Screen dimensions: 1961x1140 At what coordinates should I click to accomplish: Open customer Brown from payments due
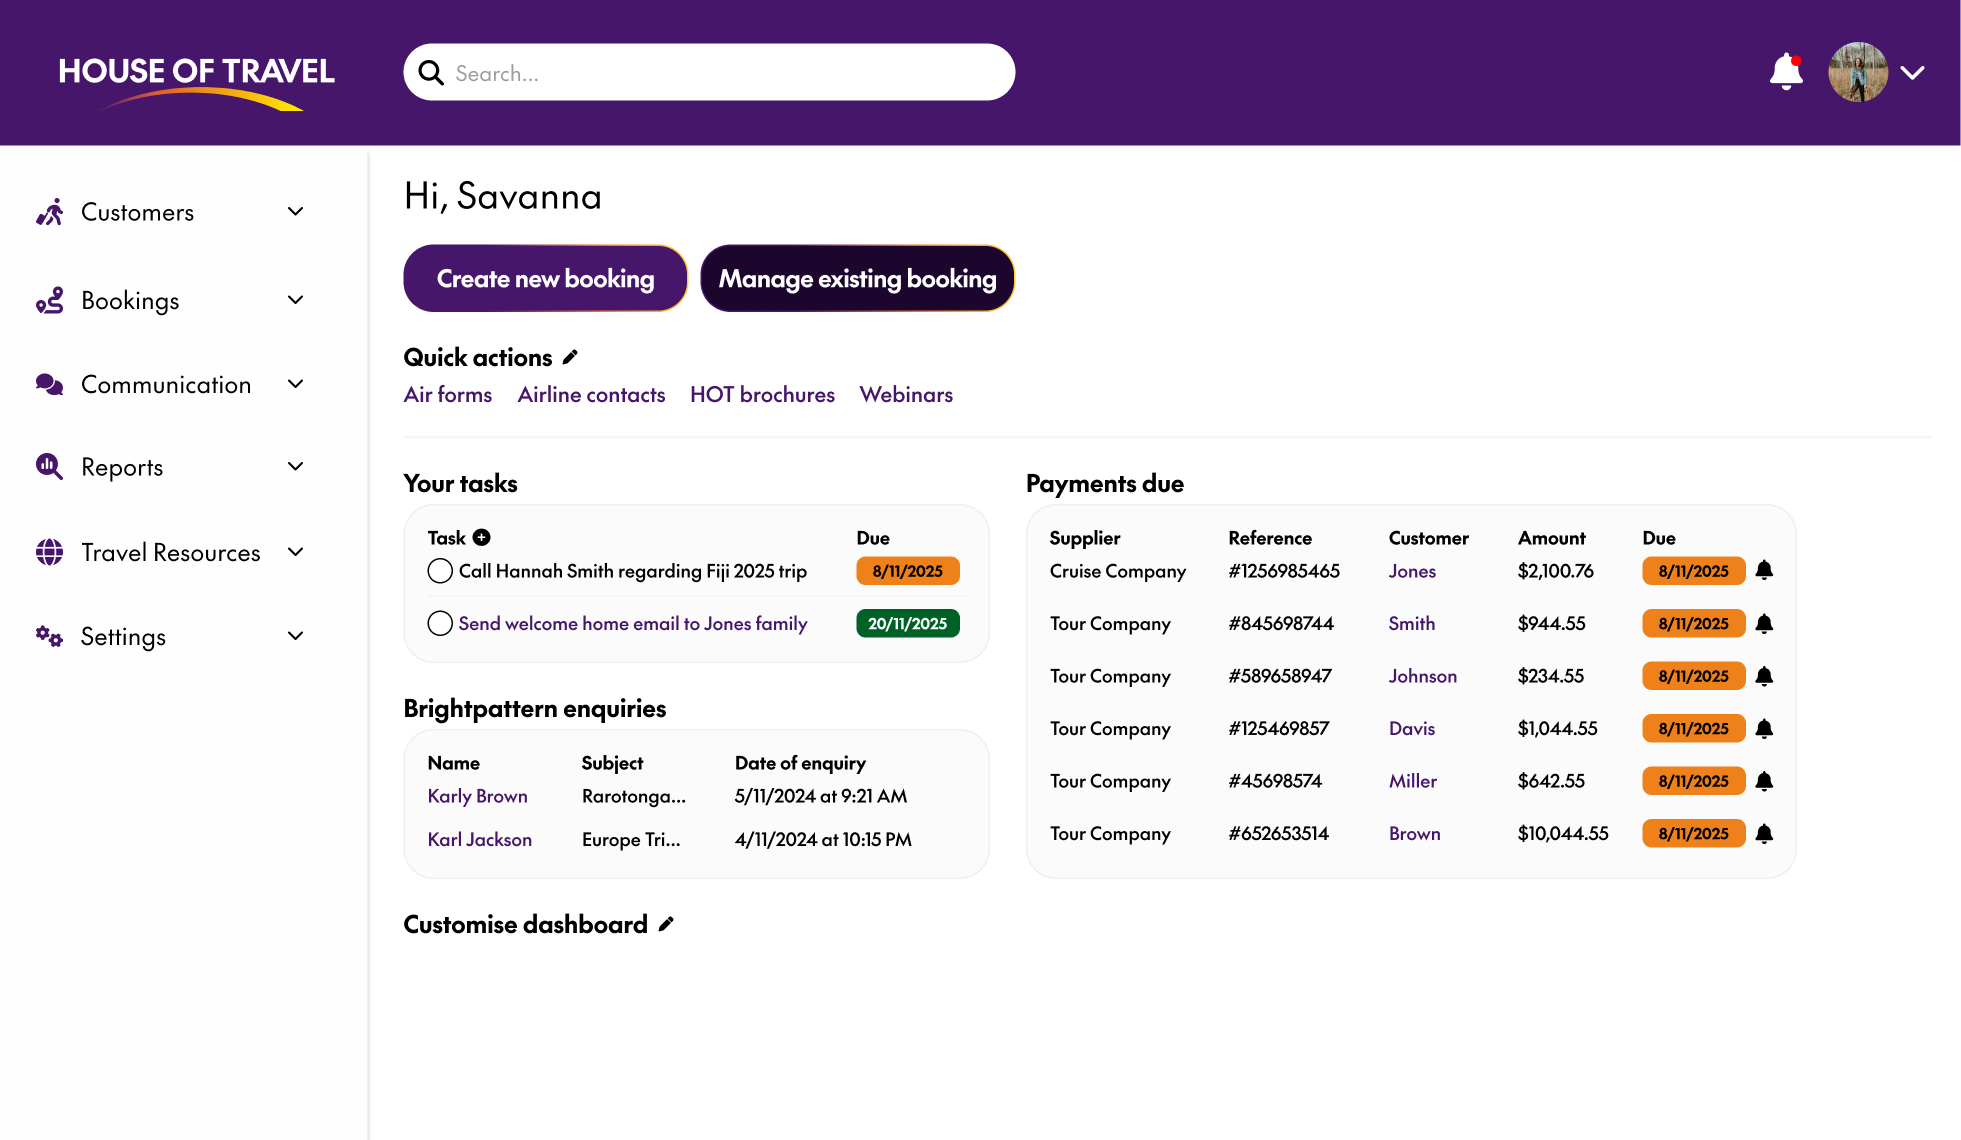click(x=1415, y=833)
